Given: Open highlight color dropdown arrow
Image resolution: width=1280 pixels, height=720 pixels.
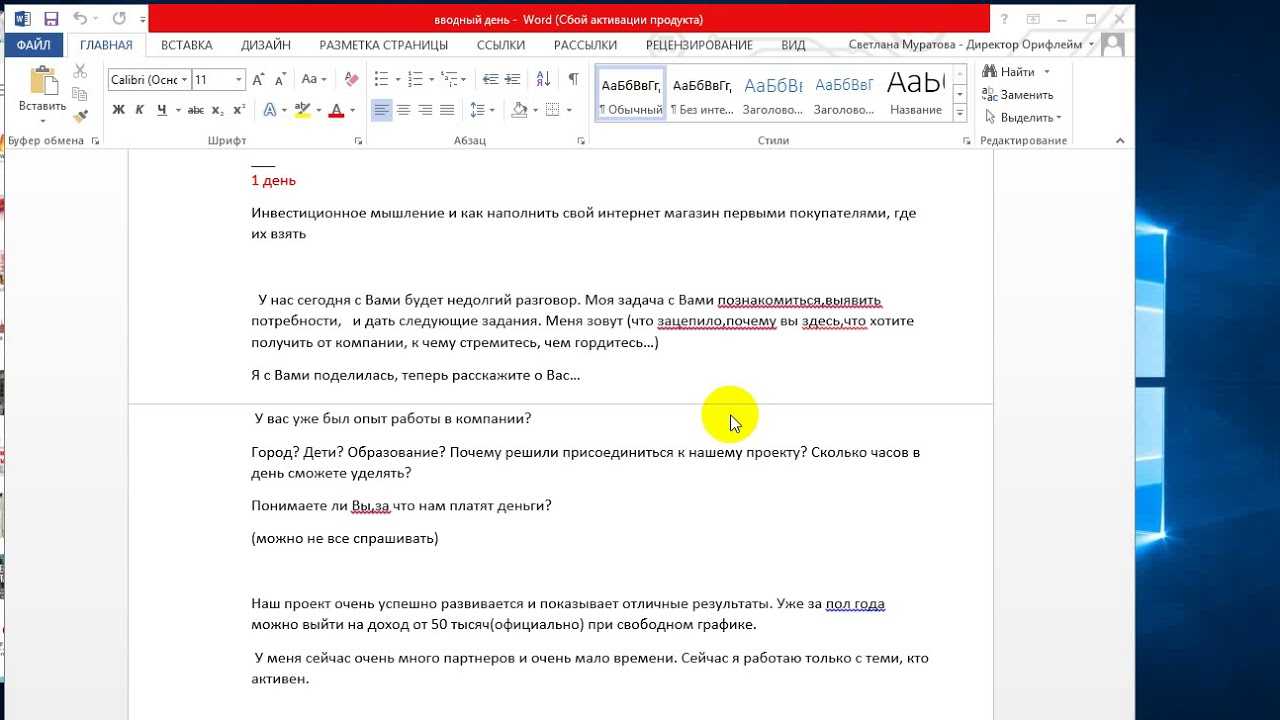Looking at the screenshot, I should point(317,110).
